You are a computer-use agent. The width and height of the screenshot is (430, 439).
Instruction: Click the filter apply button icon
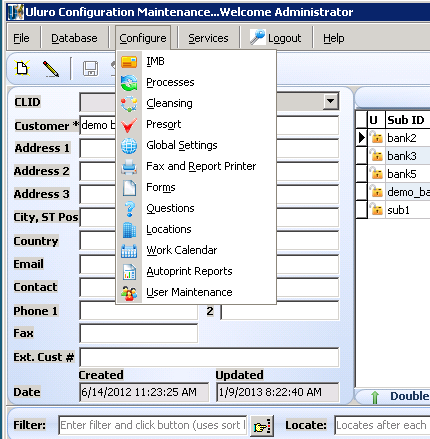(x=262, y=426)
